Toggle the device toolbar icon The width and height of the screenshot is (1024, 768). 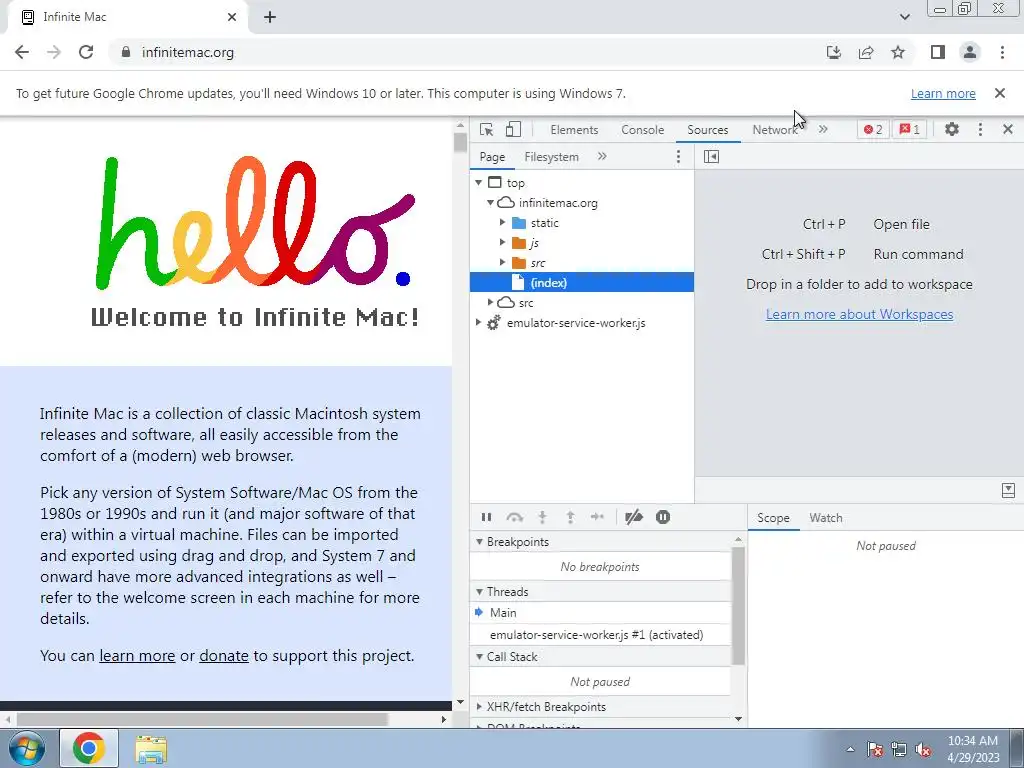pos(513,129)
